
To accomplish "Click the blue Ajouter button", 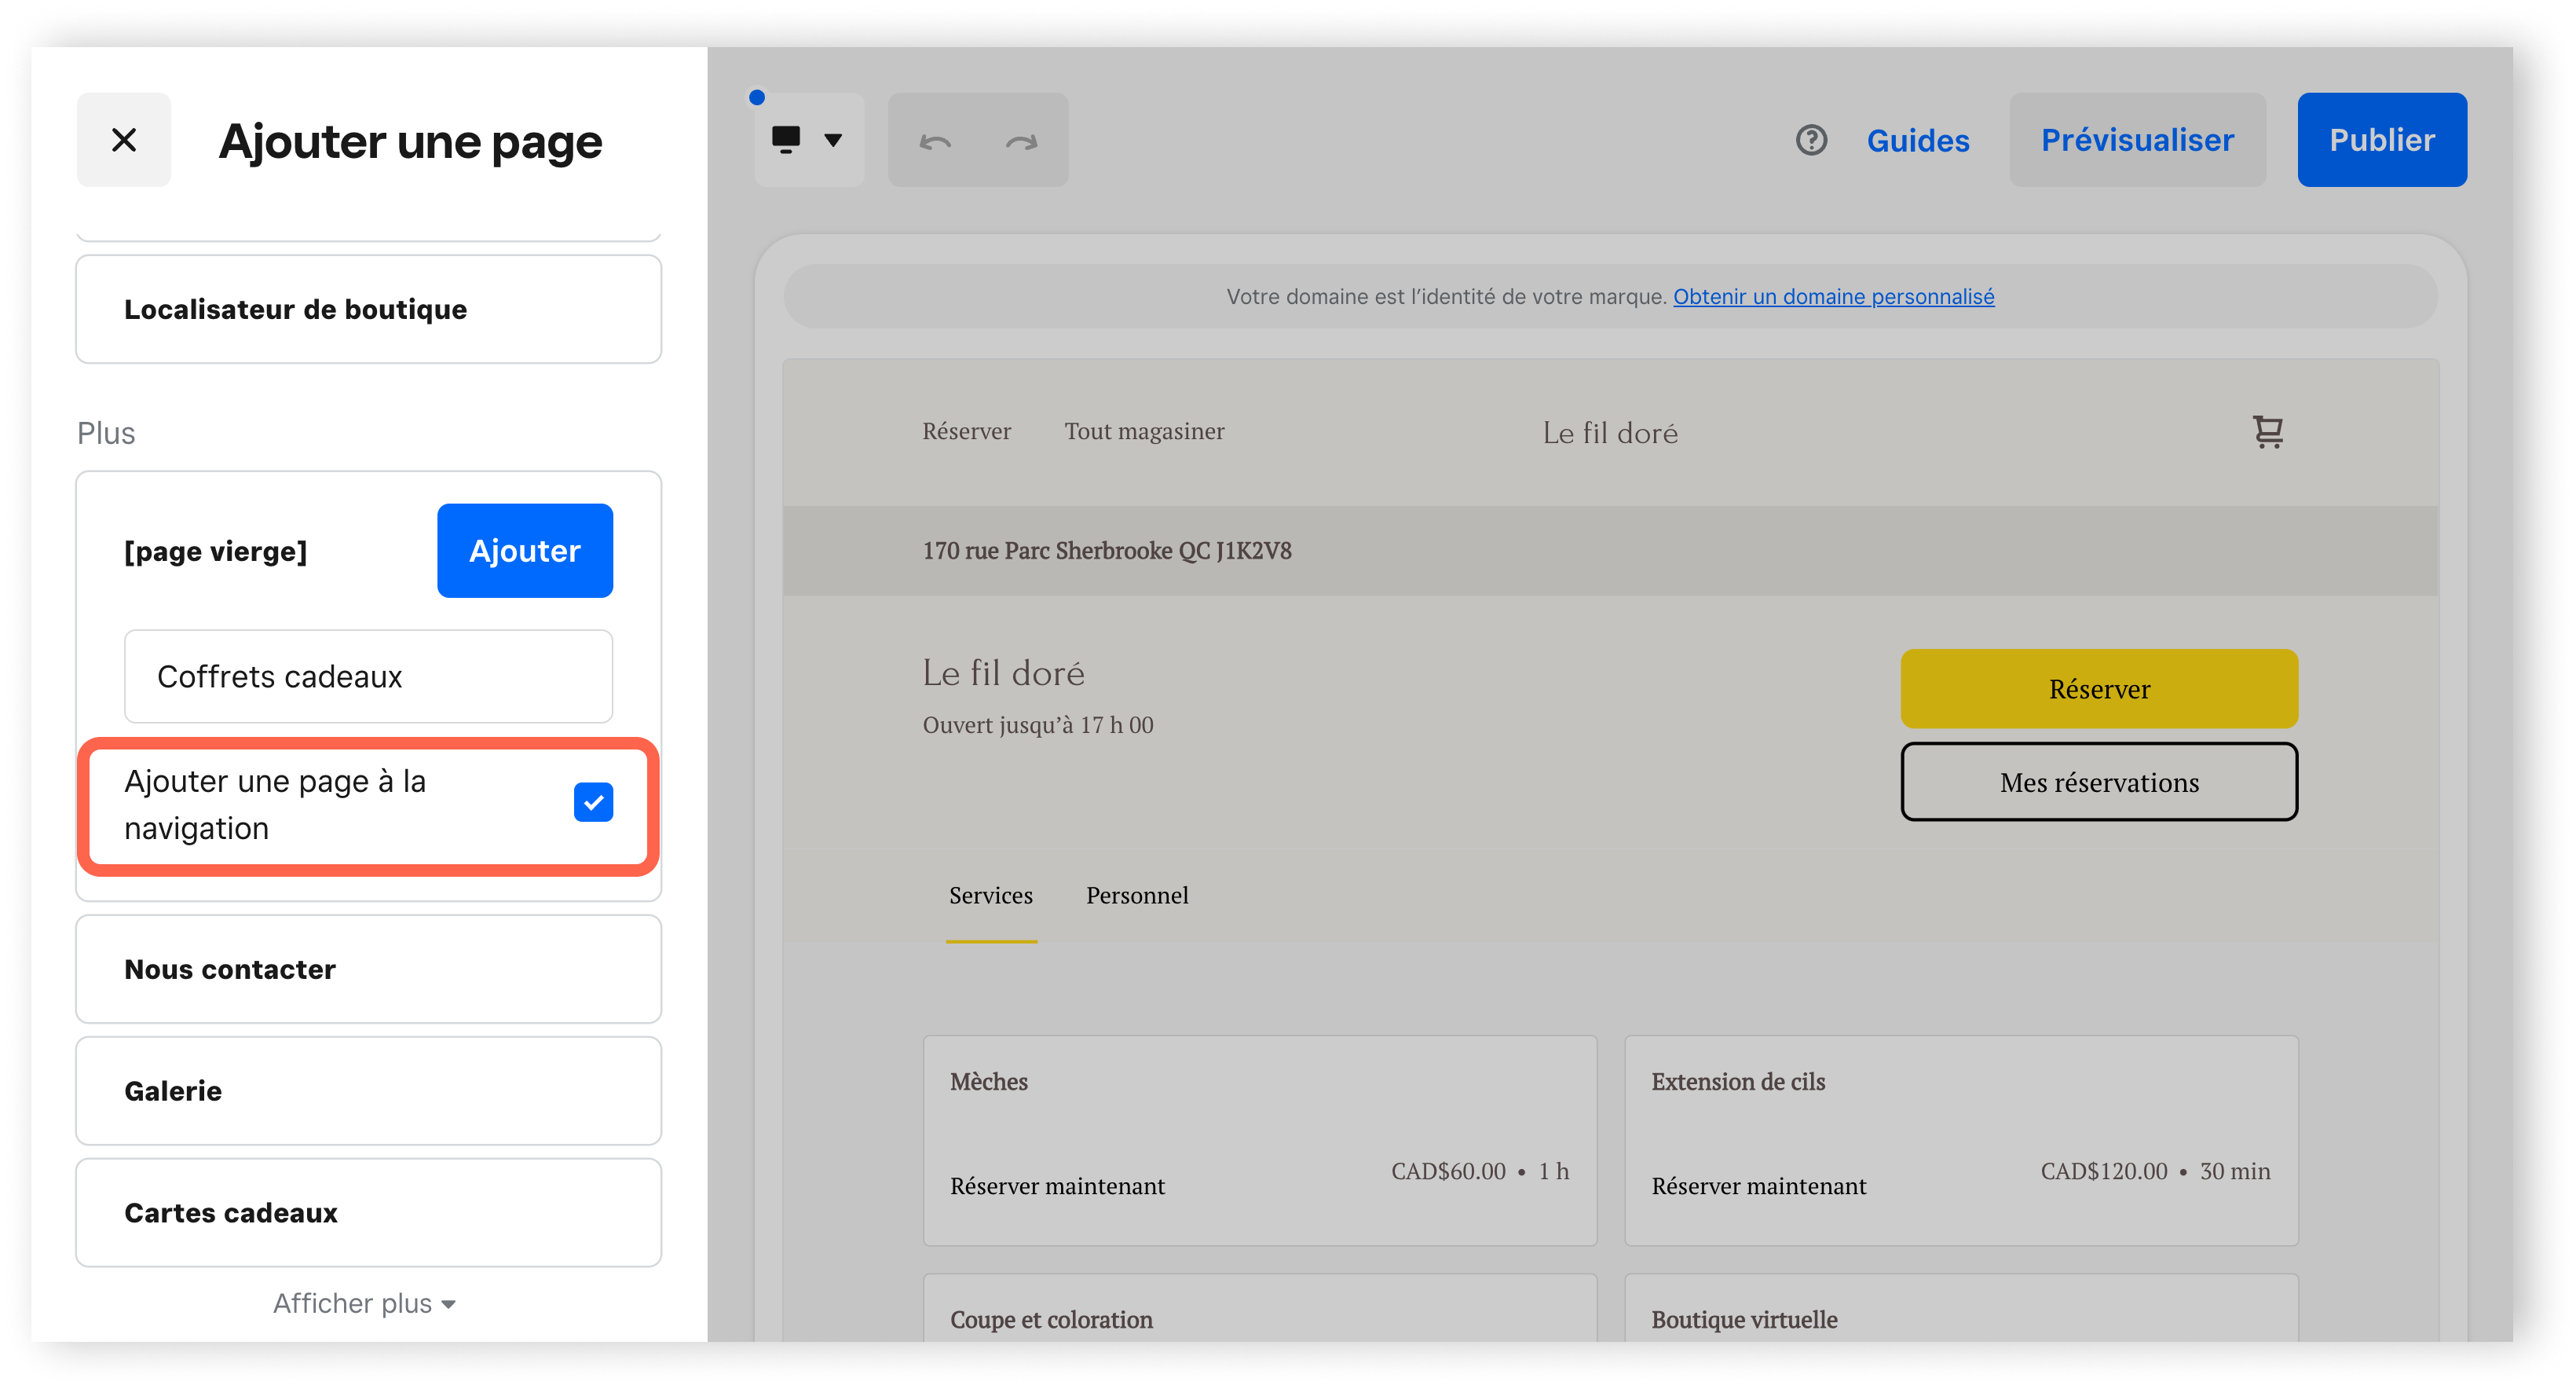I will tap(524, 551).
